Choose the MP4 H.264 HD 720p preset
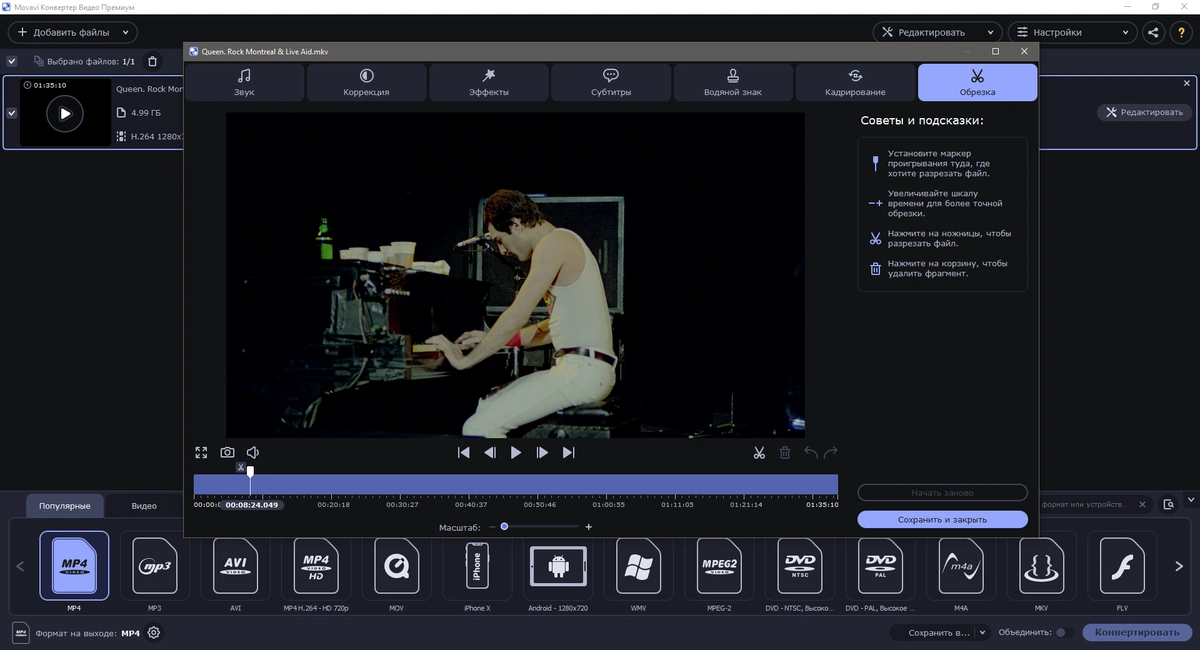 316,565
